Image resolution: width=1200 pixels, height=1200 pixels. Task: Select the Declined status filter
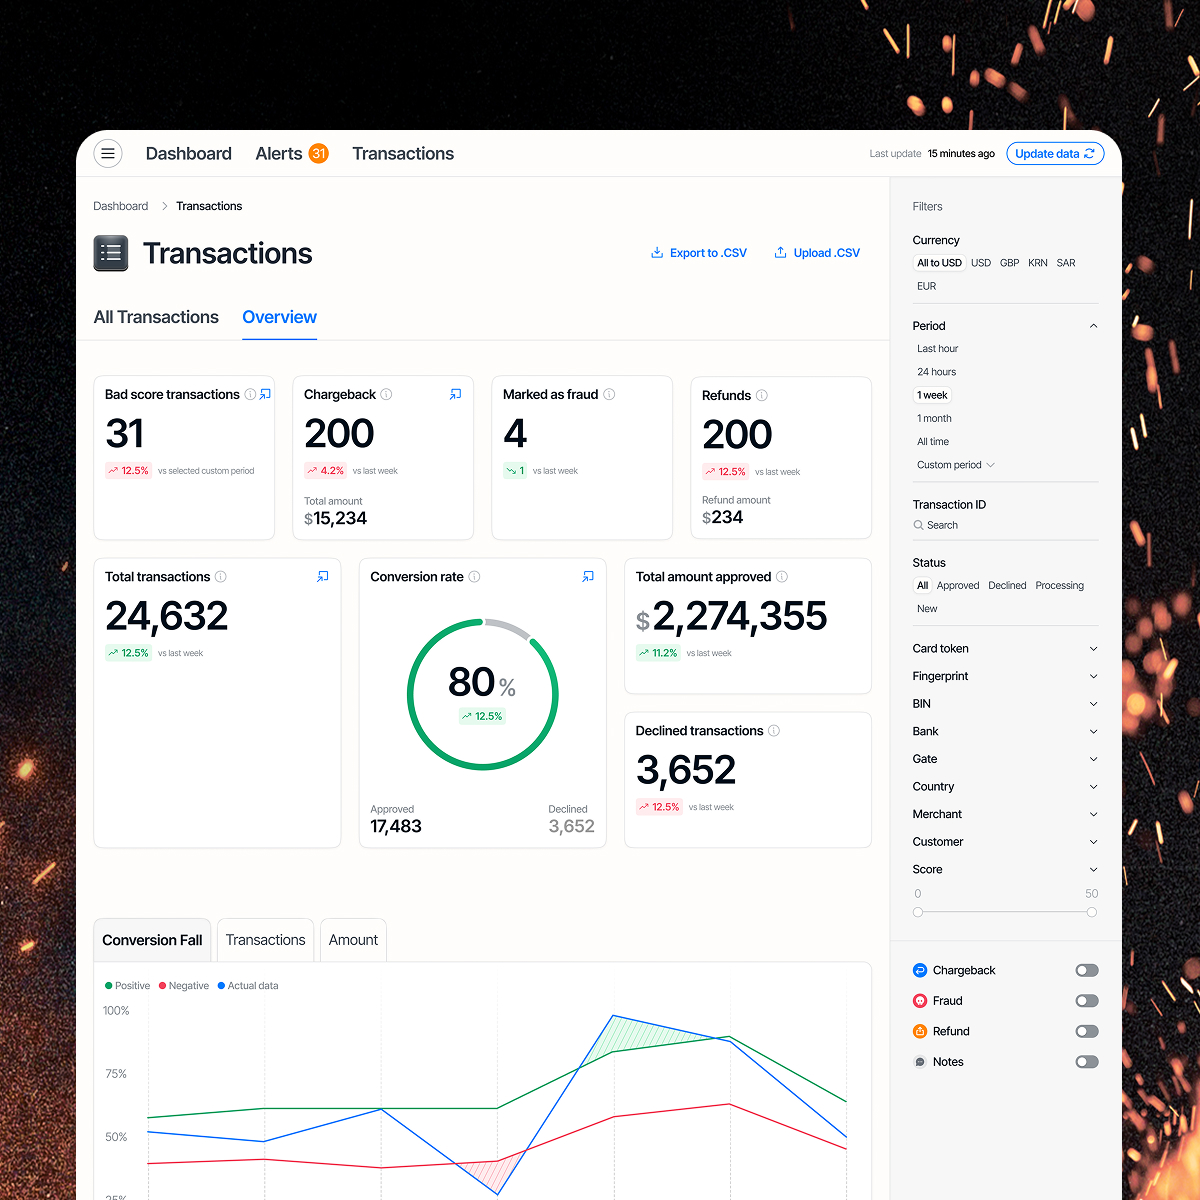click(x=1007, y=585)
